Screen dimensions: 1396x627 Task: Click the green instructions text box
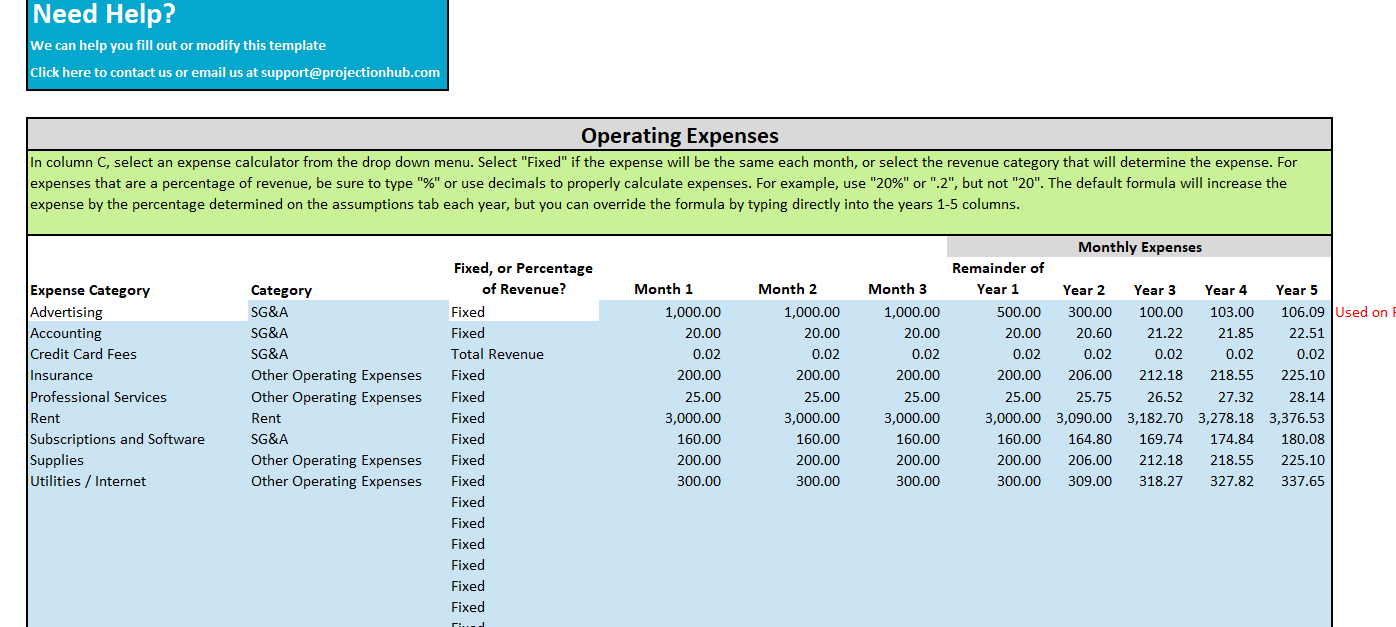[679, 192]
